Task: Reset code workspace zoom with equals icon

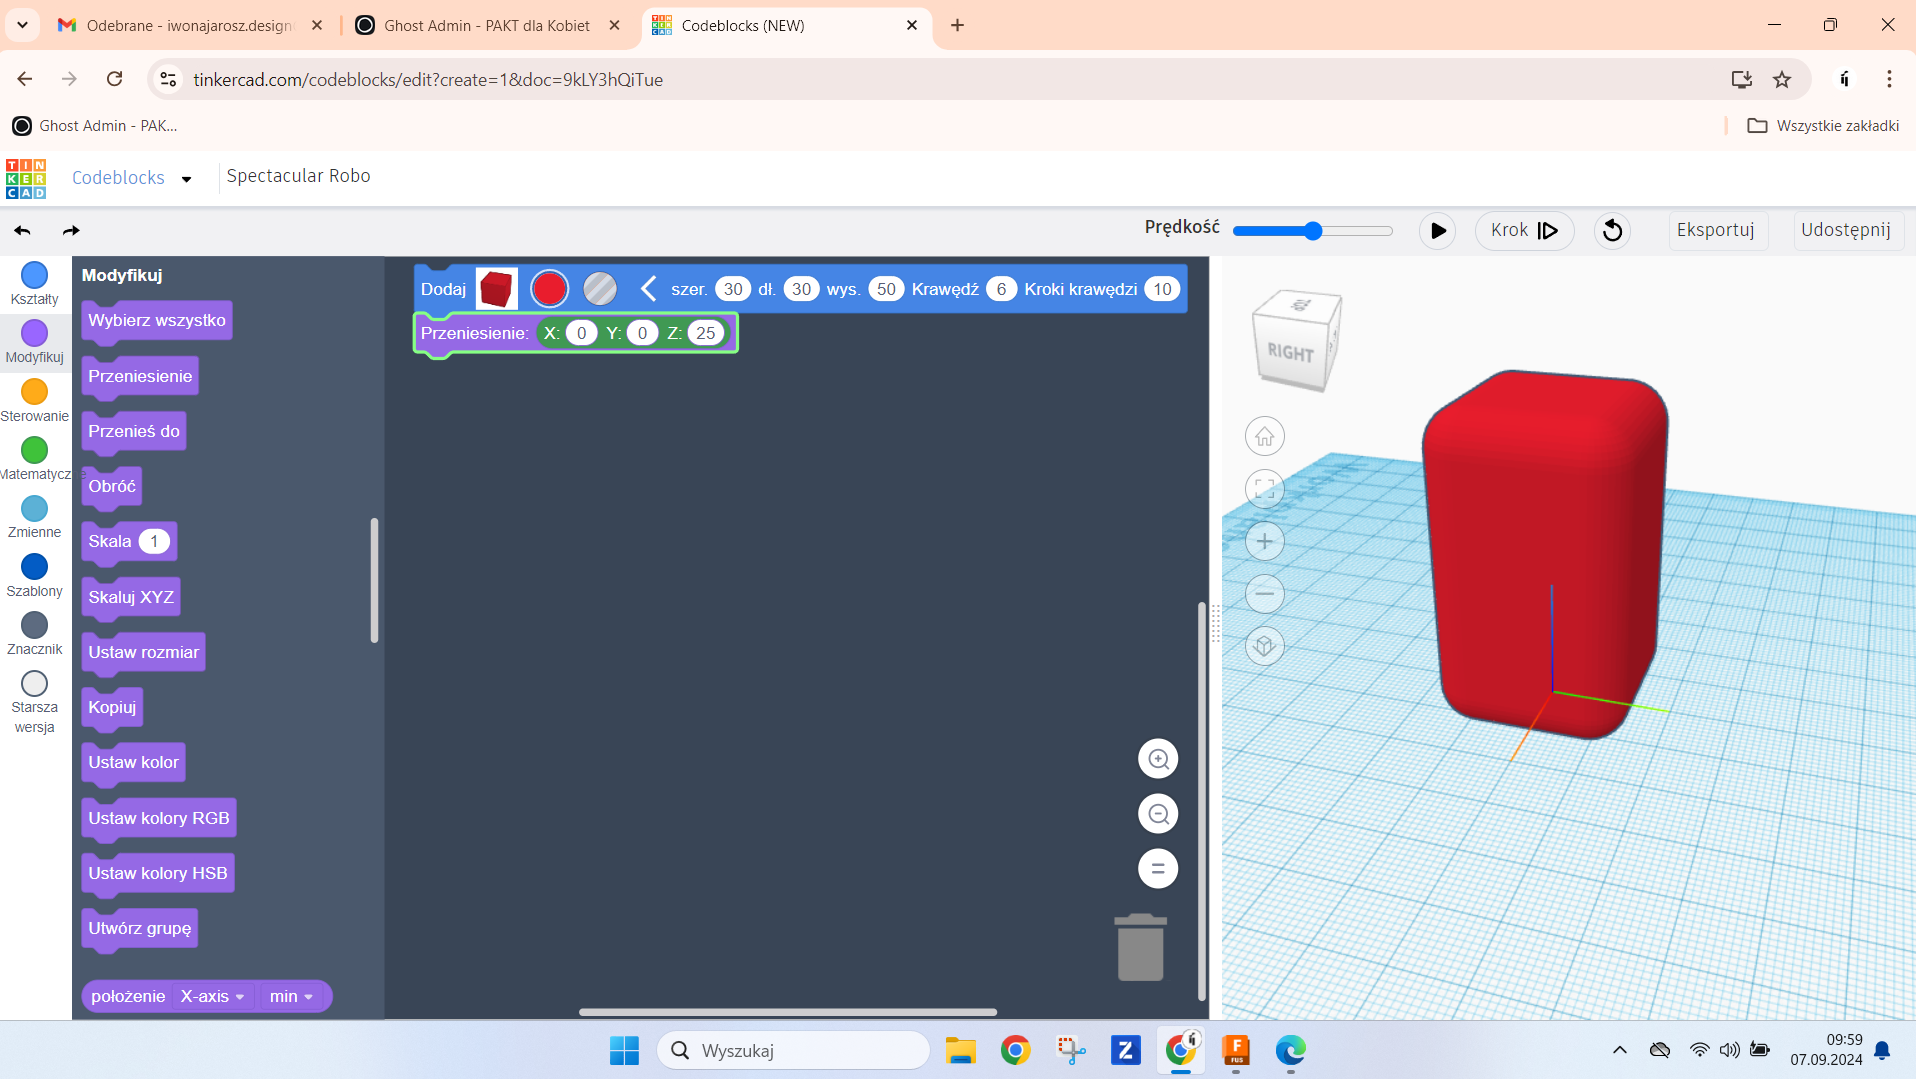Action: coord(1158,868)
